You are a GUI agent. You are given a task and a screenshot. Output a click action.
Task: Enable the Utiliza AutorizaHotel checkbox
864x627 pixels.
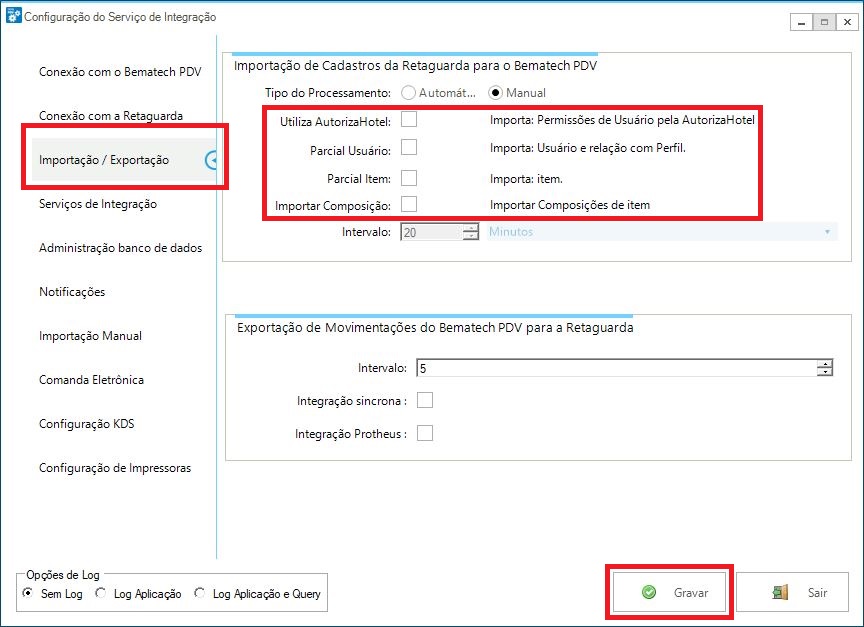(x=409, y=119)
